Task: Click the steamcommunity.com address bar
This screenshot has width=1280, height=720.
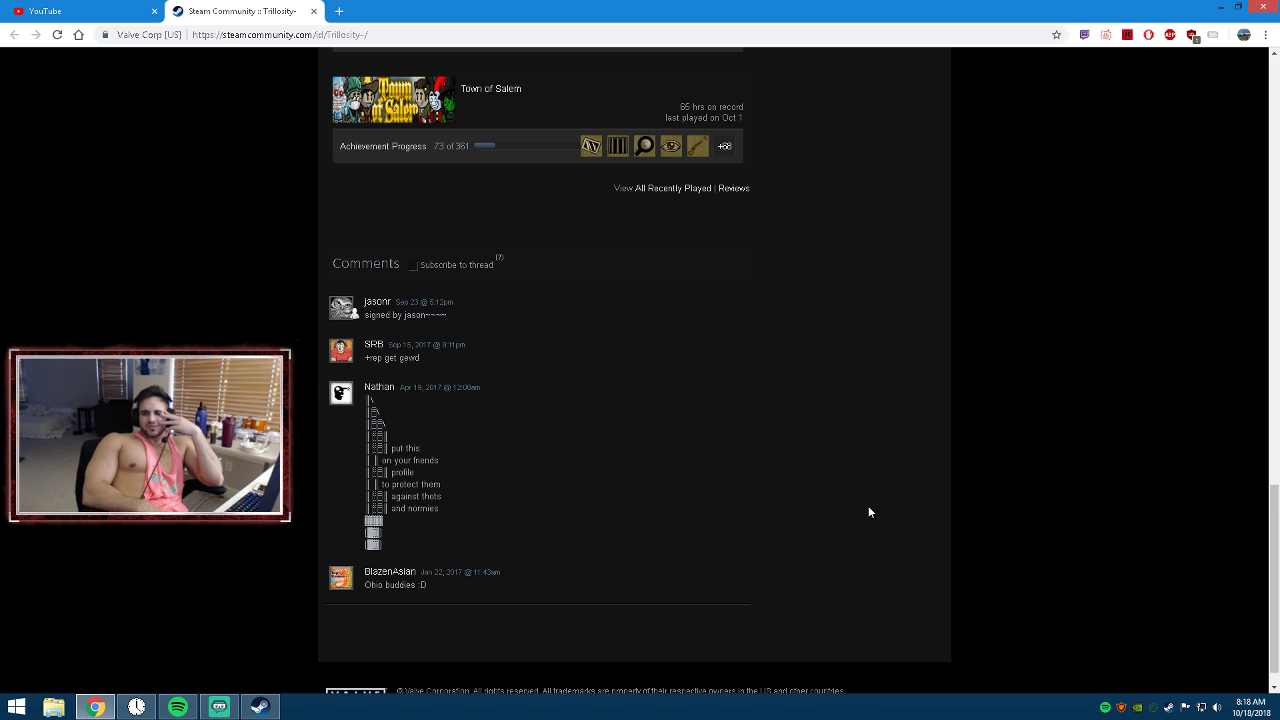Action: pyautogui.click(x=580, y=34)
